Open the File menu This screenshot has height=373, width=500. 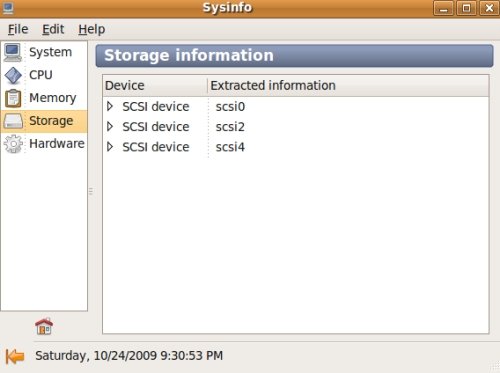coord(18,29)
